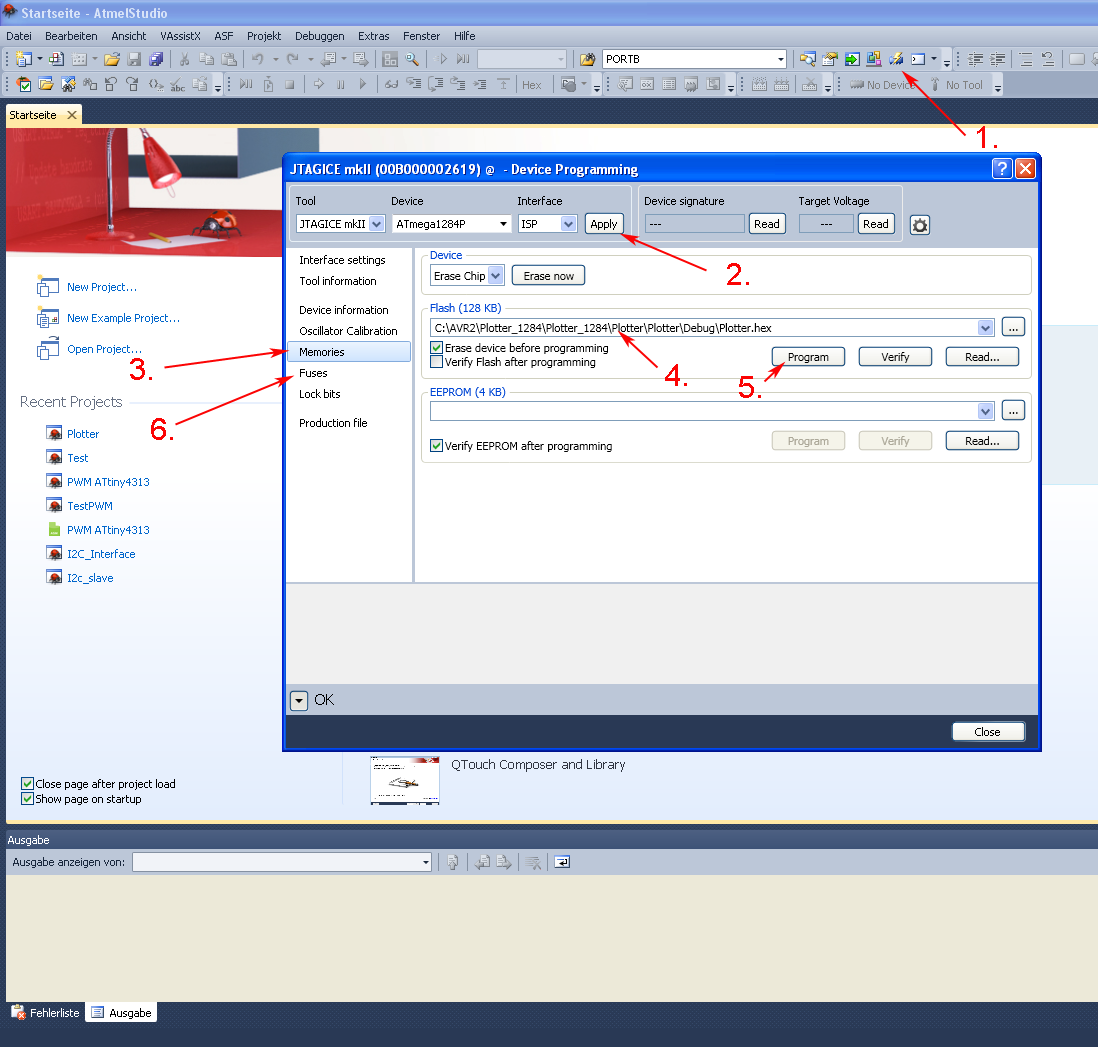Open the Device Programming toolbar icon (lightning bolt)
This screenshot has height=1047, width=1098.
(x=896, y=60)
